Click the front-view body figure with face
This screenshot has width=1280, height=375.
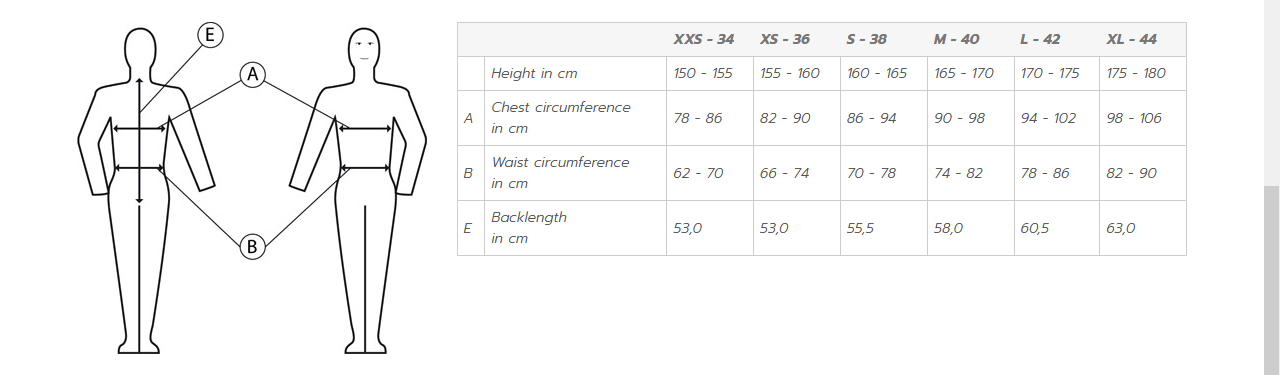358,190
